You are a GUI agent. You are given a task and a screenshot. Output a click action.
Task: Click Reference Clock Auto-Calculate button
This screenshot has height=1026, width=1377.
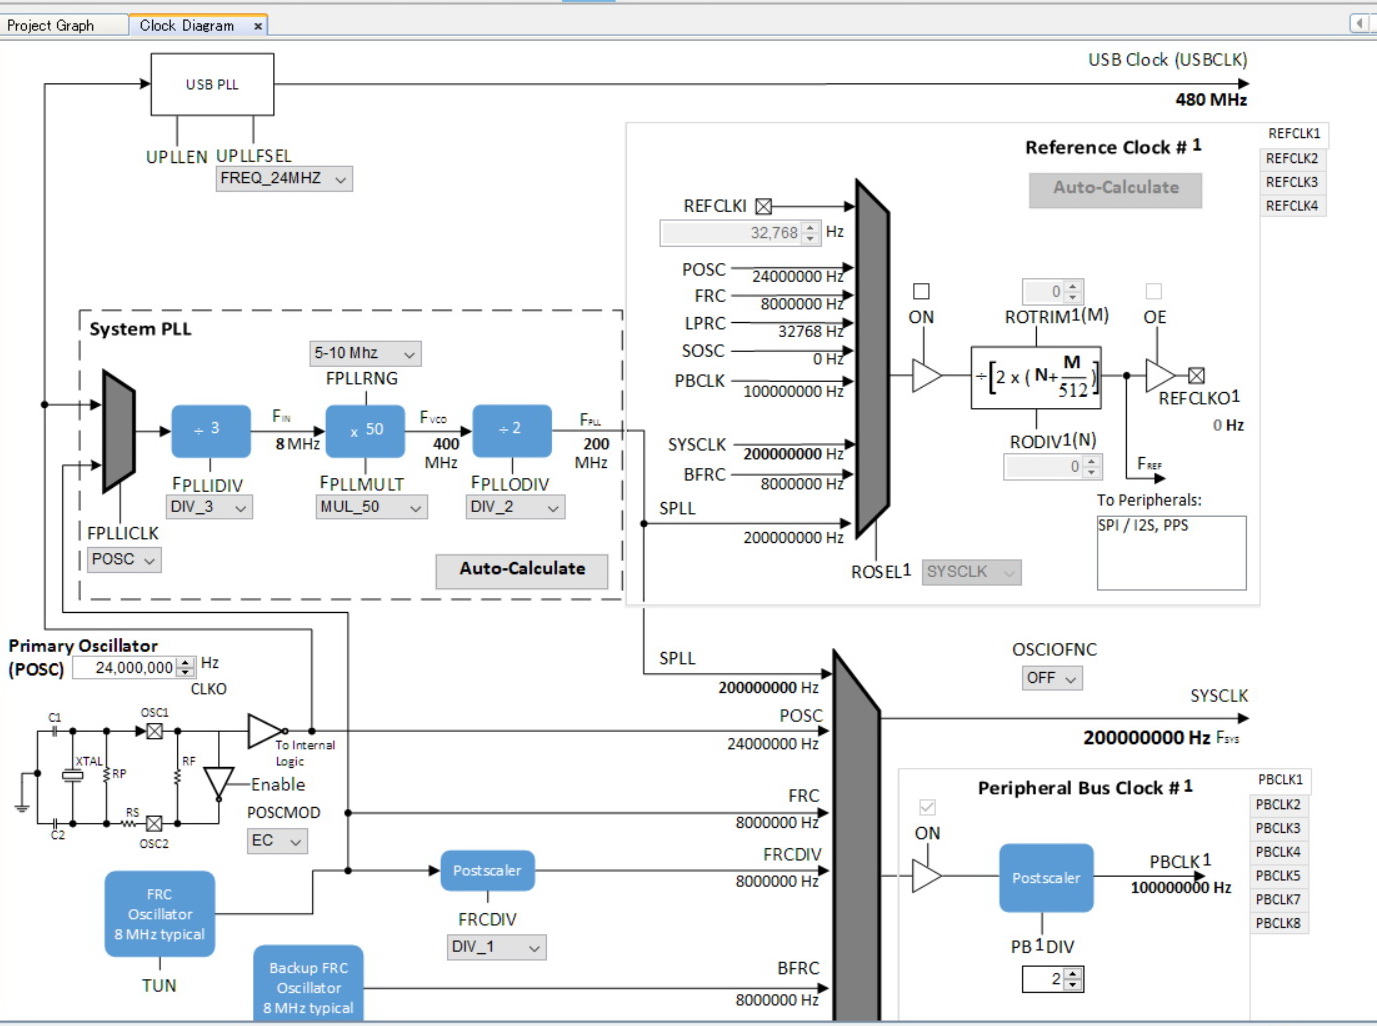[x=1115, y=188]
